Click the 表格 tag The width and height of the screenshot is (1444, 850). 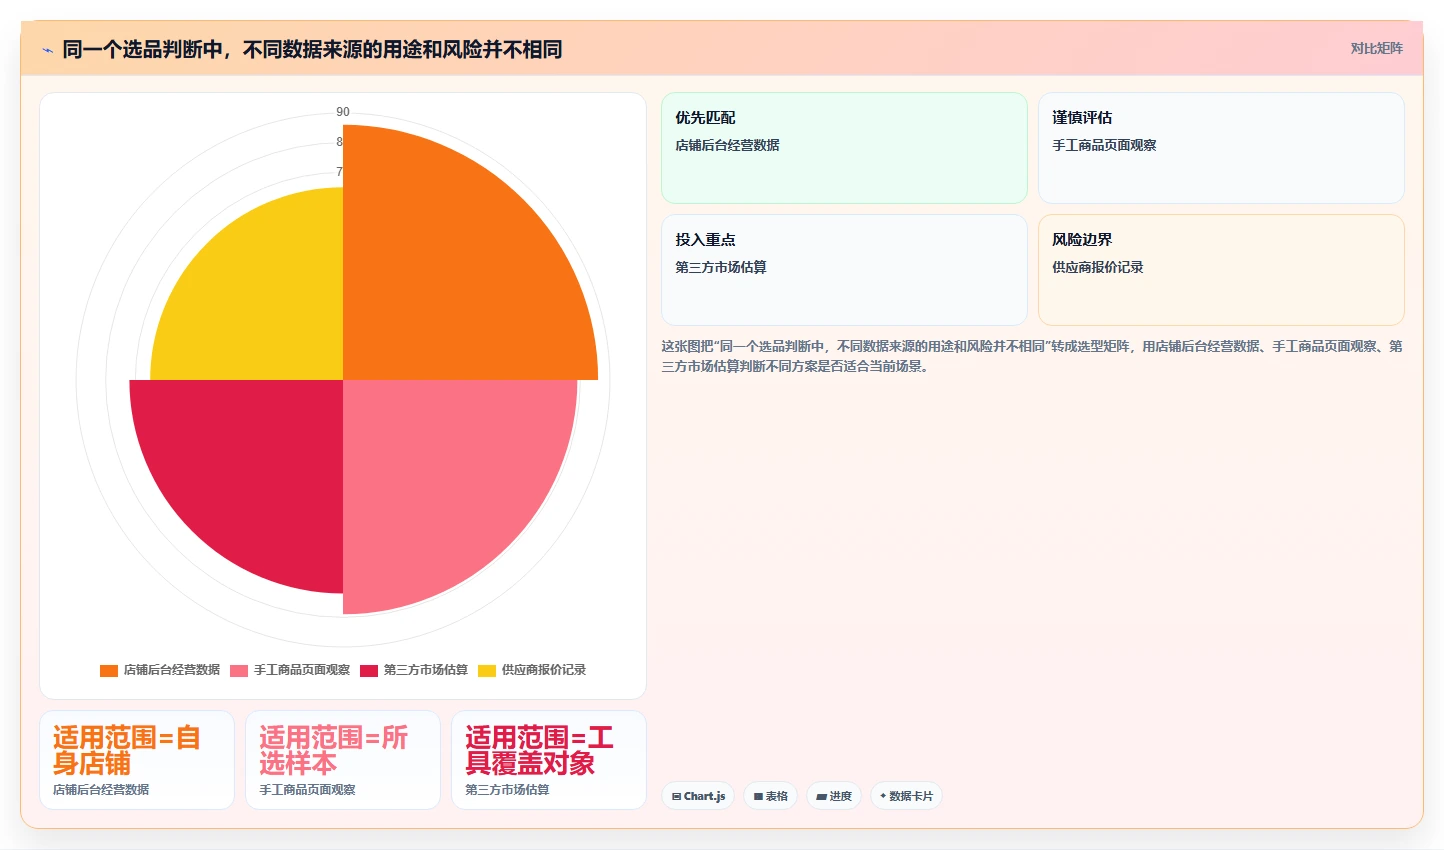coord(770,796)
